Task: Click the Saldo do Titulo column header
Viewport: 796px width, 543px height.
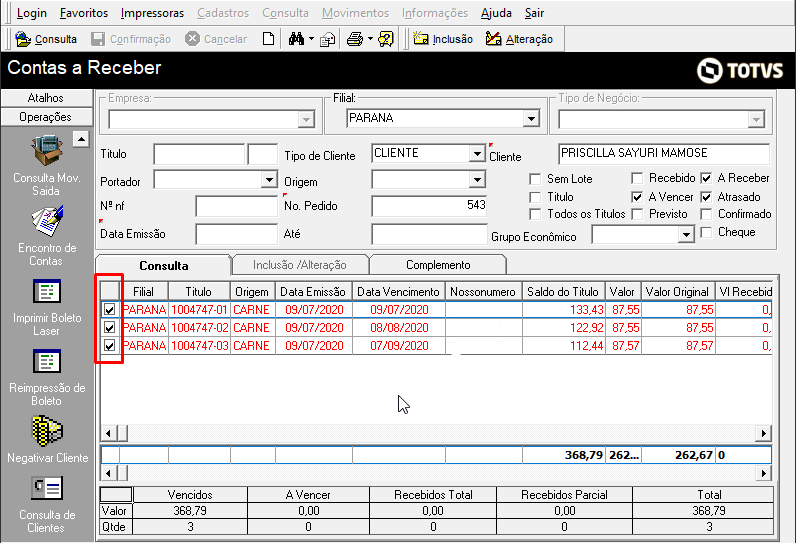Action: point(563,292)
